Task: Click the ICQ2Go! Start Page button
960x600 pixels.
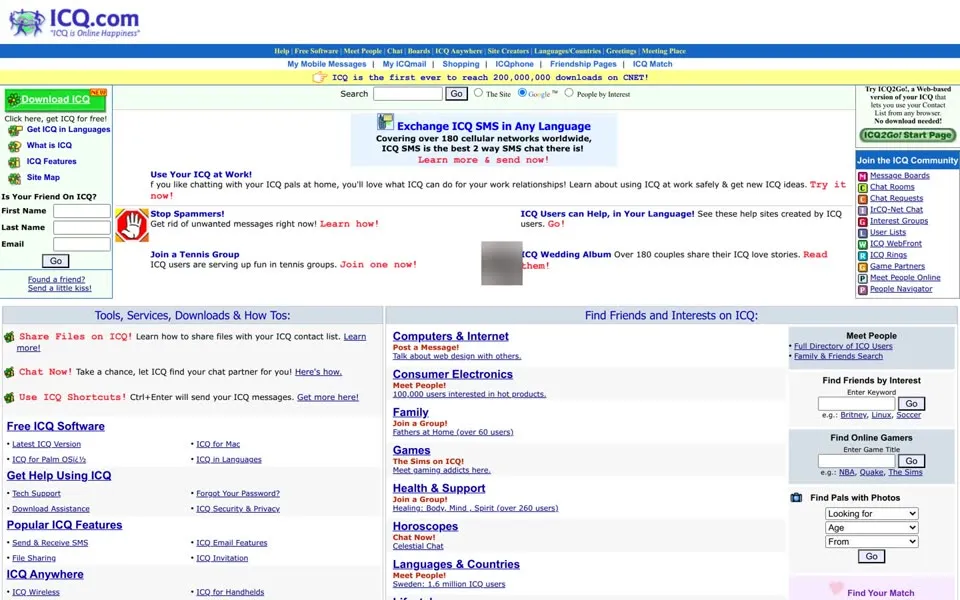Action: click(907, 135)
